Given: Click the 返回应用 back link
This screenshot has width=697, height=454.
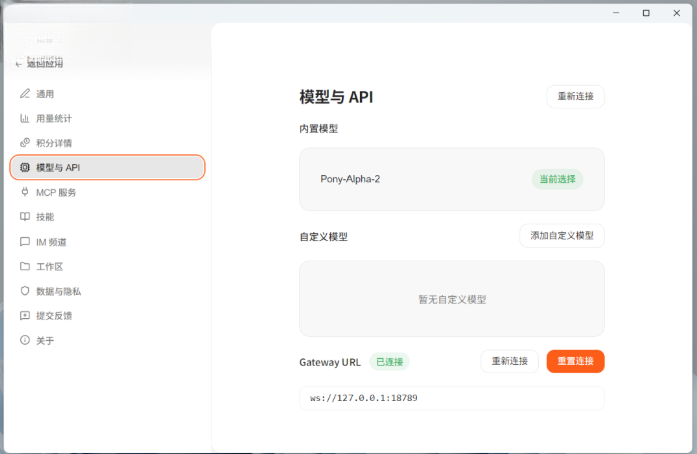Looking at the screenshot, I should point(40,64).
